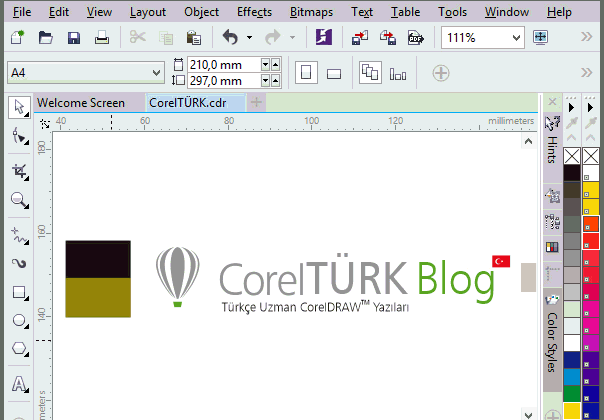
Task: Click the Full-screen preview icon
Action: pos(540,37)
